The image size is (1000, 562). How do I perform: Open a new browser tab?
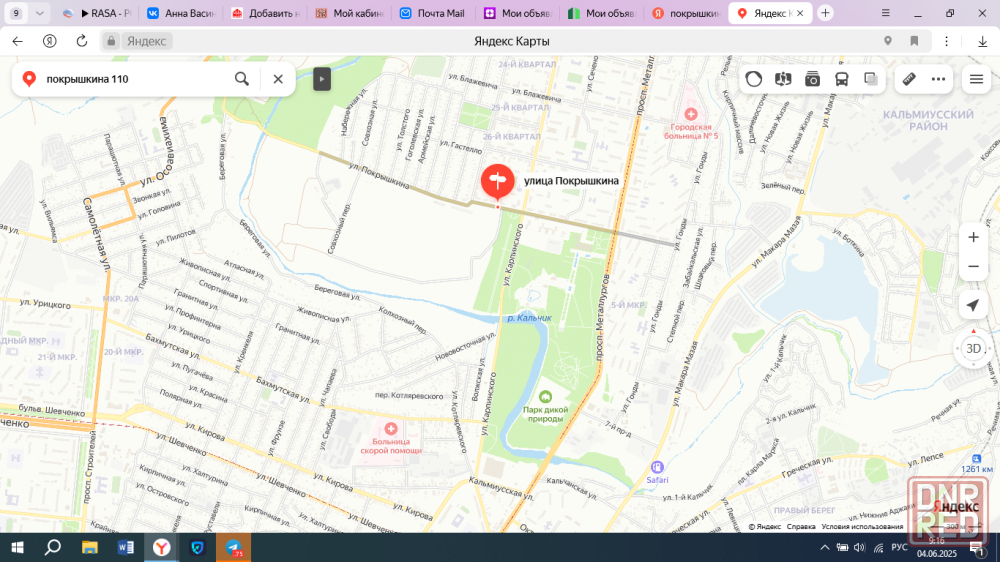tap(825, 13)
